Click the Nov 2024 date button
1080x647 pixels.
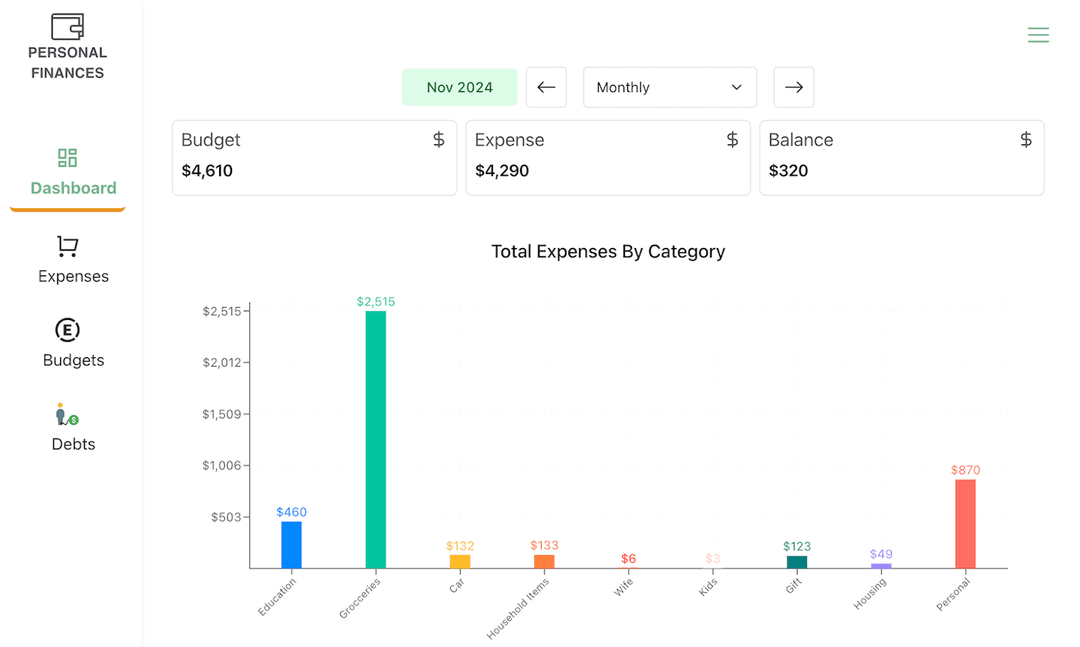point(459,87)
